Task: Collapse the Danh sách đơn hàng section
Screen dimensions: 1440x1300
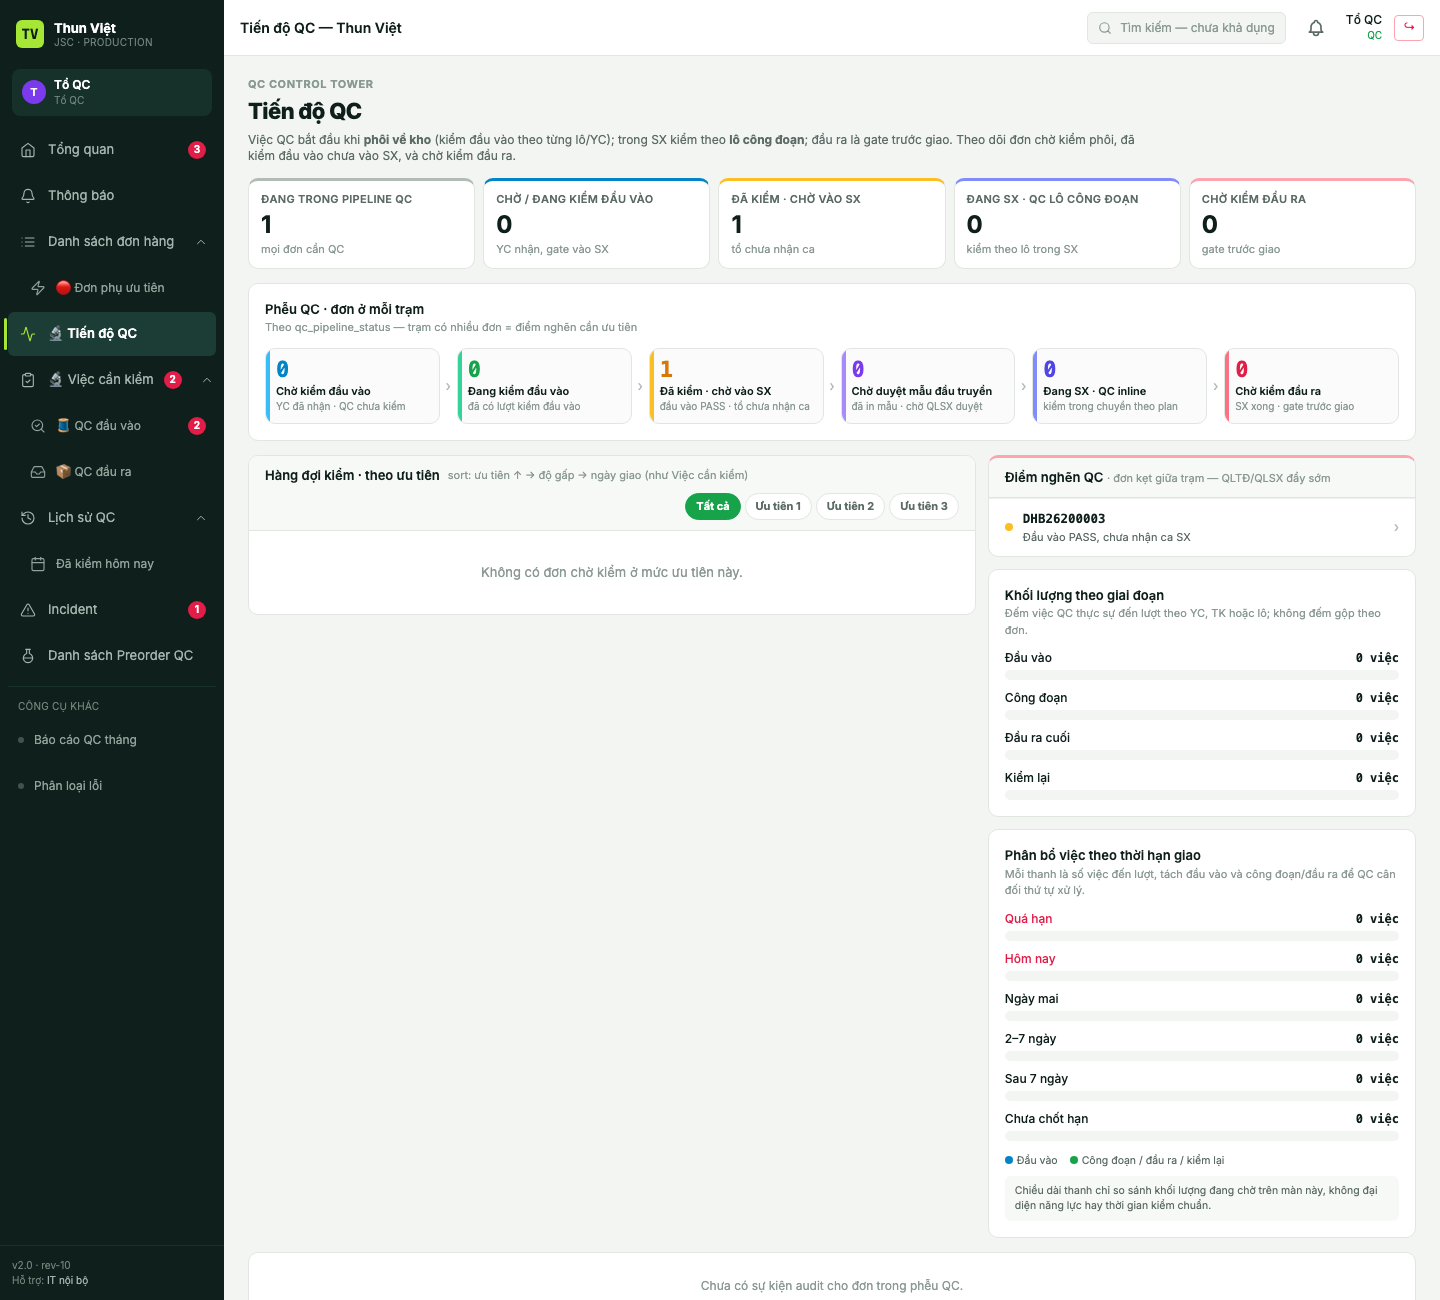Action: [201, 242]
